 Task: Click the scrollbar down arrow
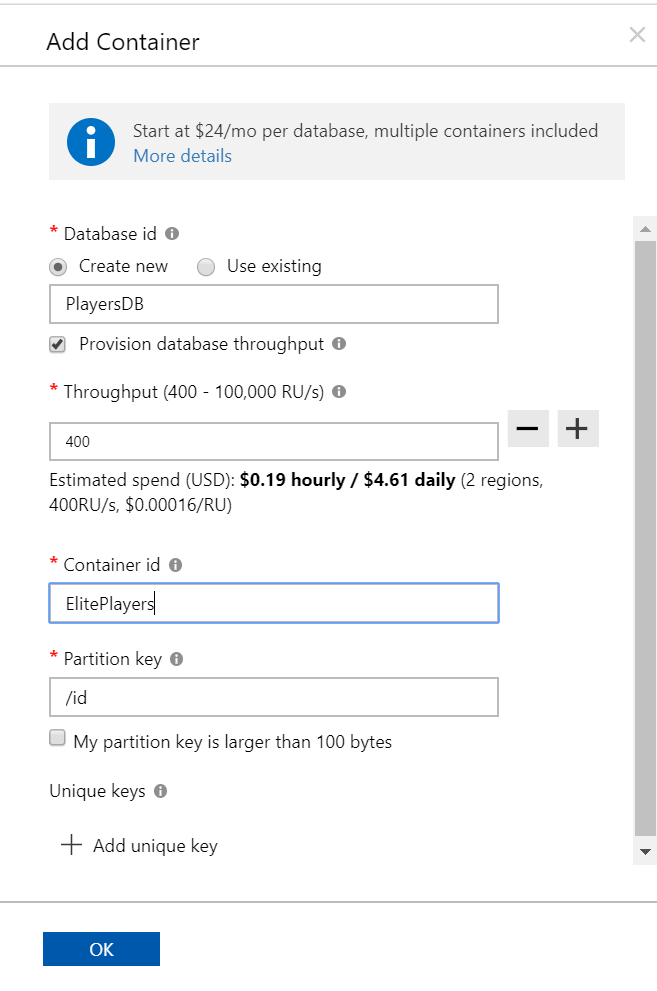pyautogui.click(x=645, y=851)
